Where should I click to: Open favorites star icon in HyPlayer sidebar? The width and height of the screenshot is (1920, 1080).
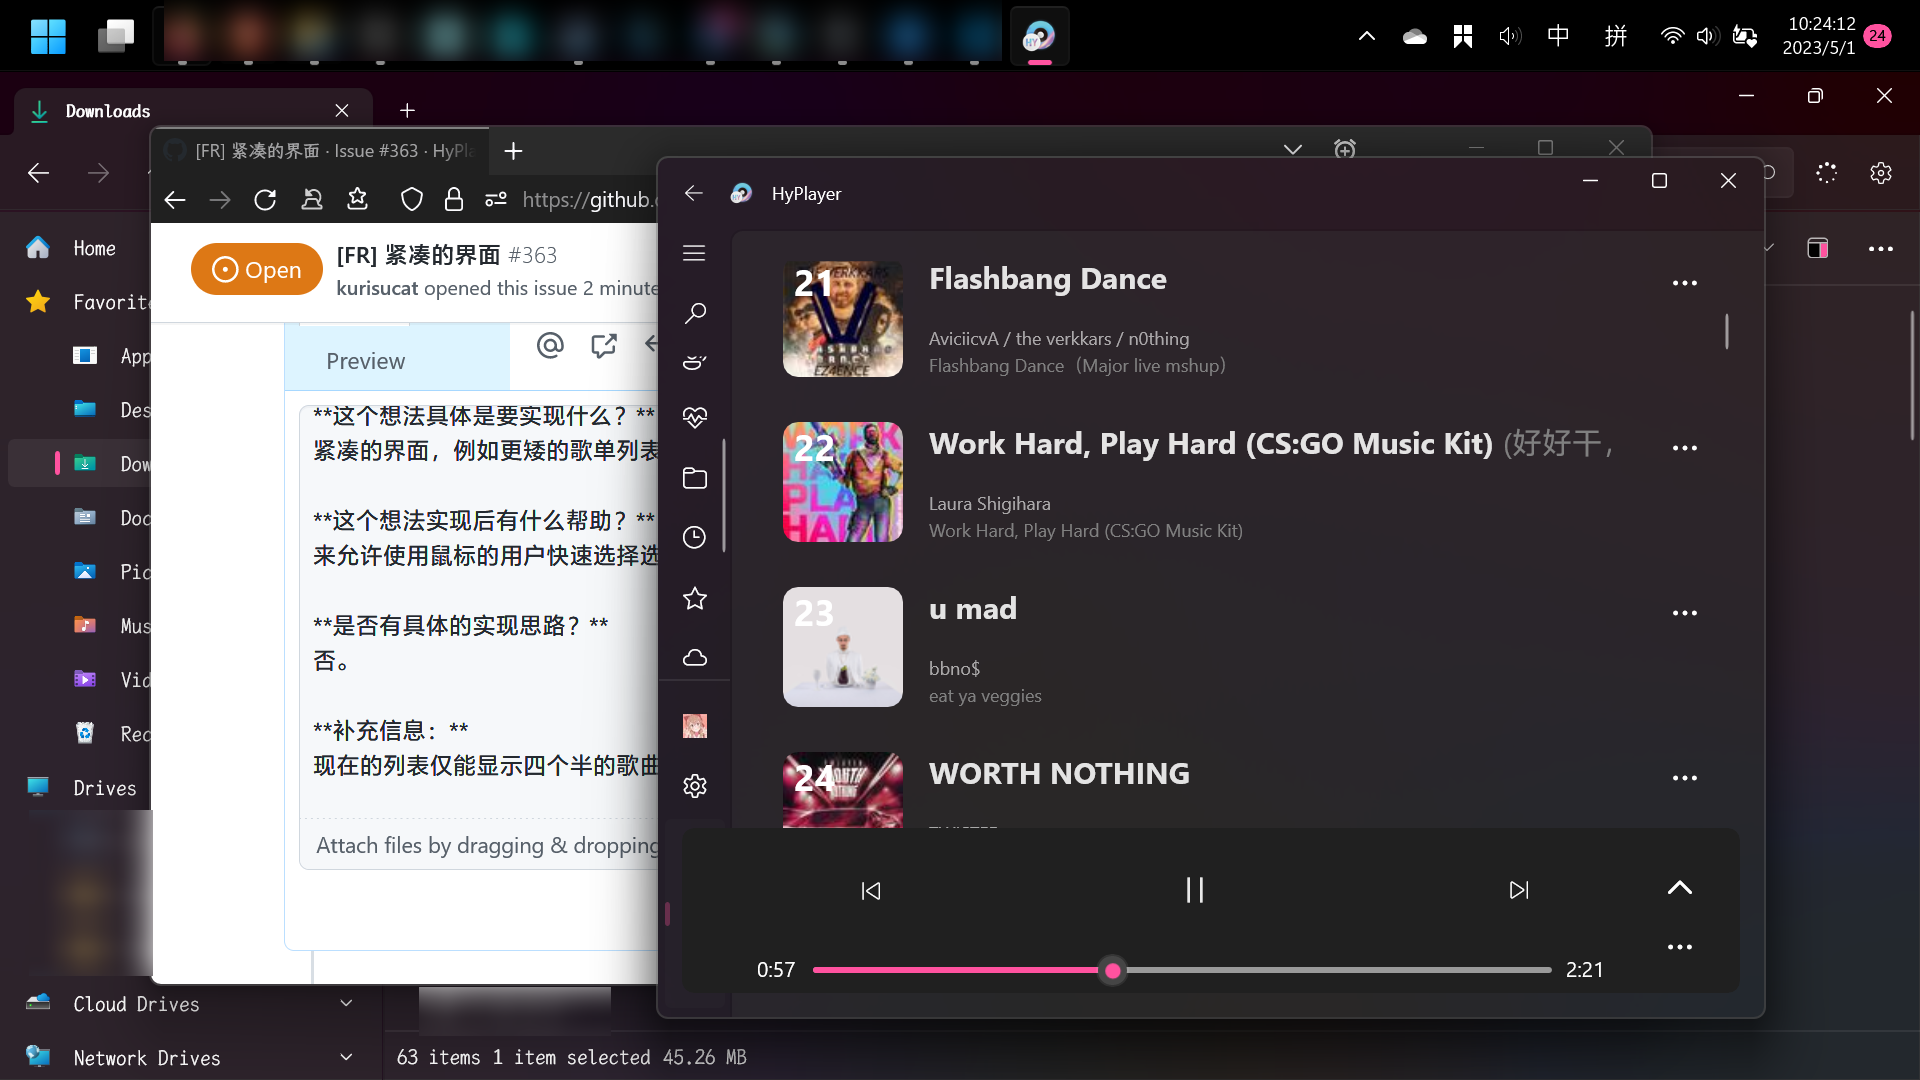tap(695, 598)
